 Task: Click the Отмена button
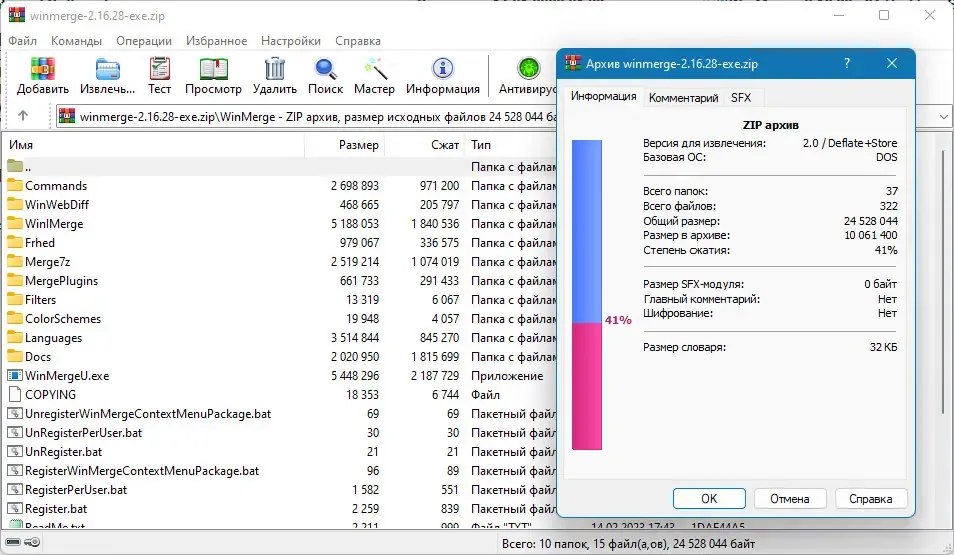[x=790, y=498]
